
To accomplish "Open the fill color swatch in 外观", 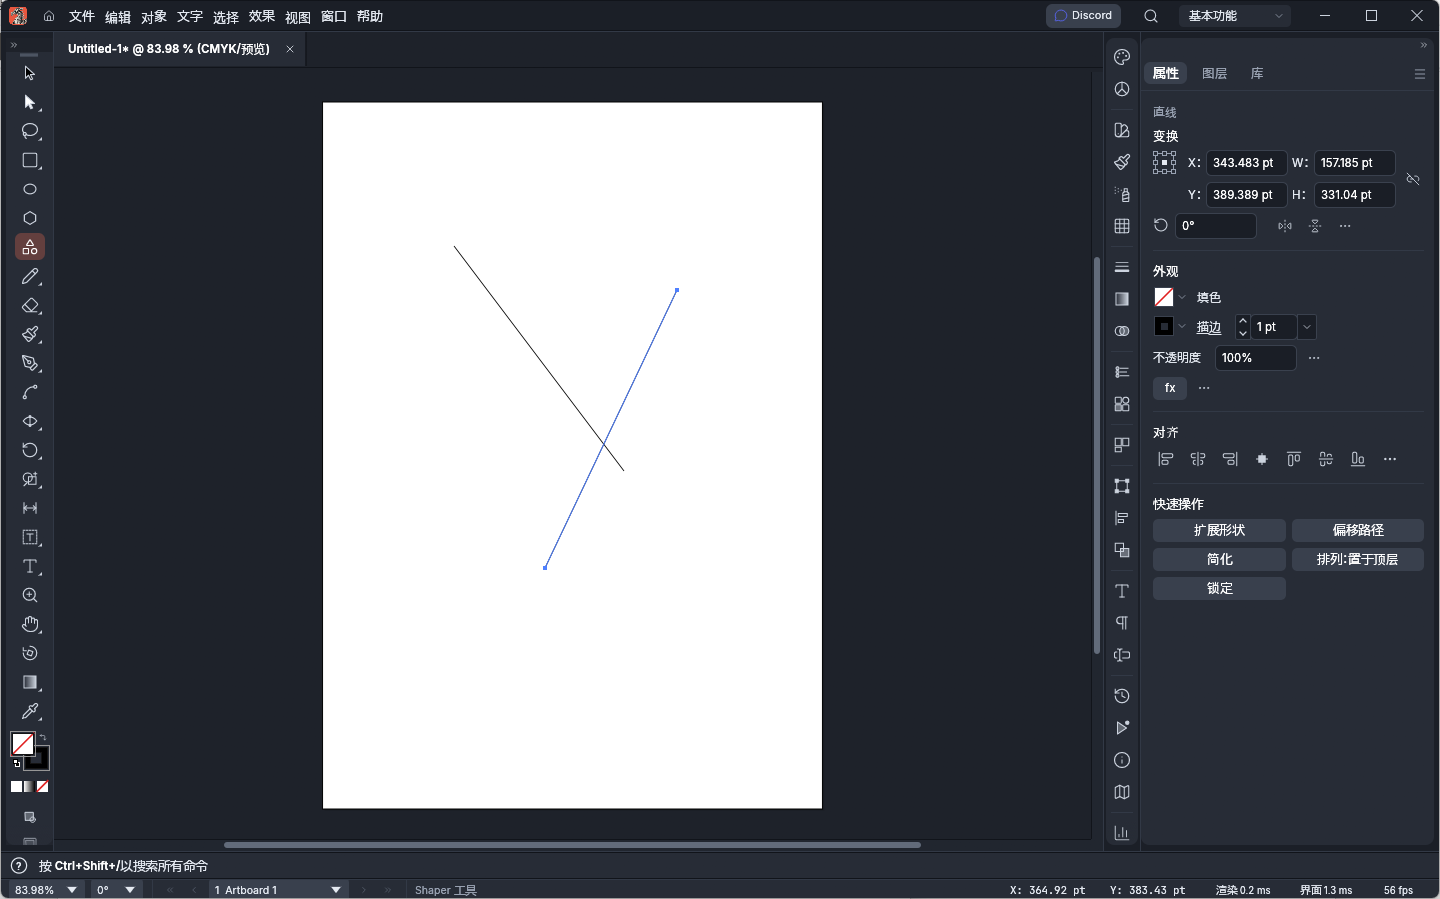I will [x=1164, y=297].
